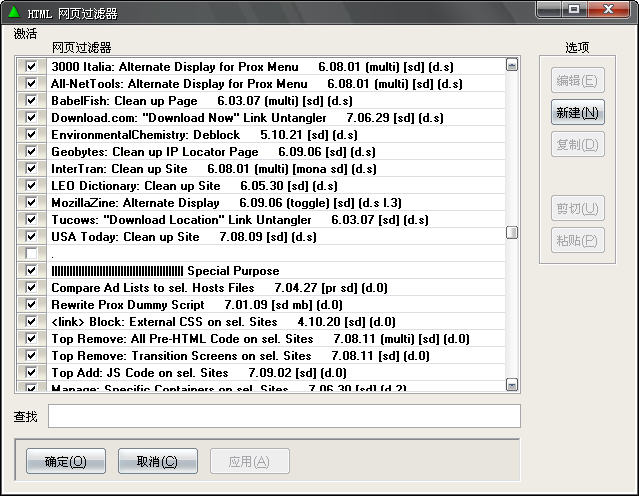Uncheck the Special Purpose separator checkbox
Viewport: 639px width, 496px height.
[x=31, y=270]
